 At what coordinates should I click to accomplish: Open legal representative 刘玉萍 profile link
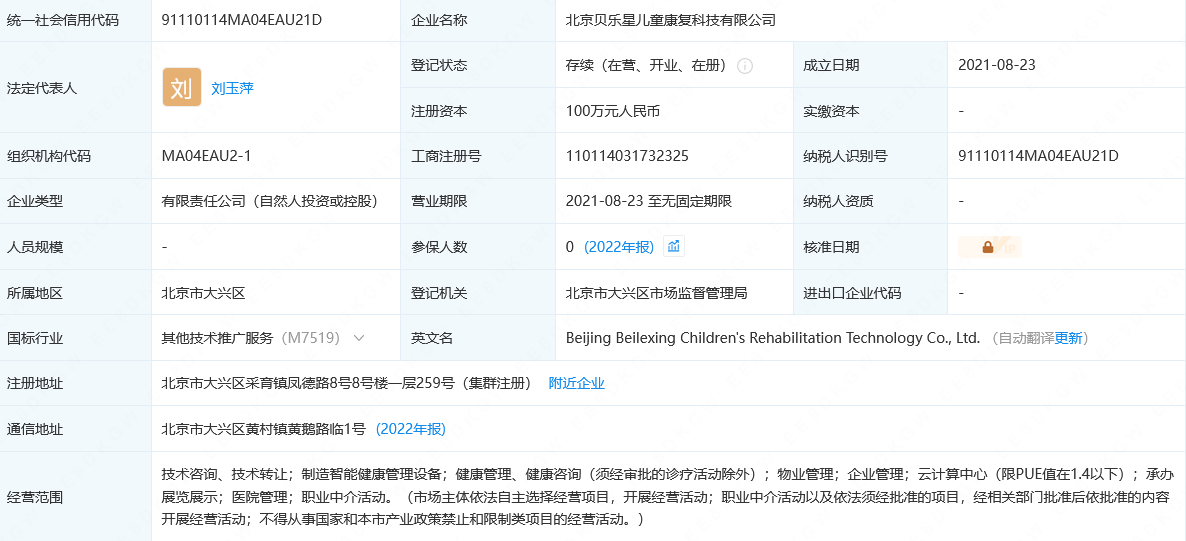coord(232,89)
